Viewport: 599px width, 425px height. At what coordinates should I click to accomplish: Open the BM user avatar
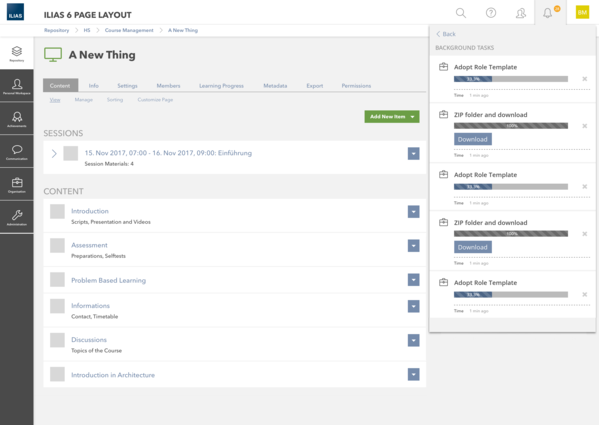(582, 13)
